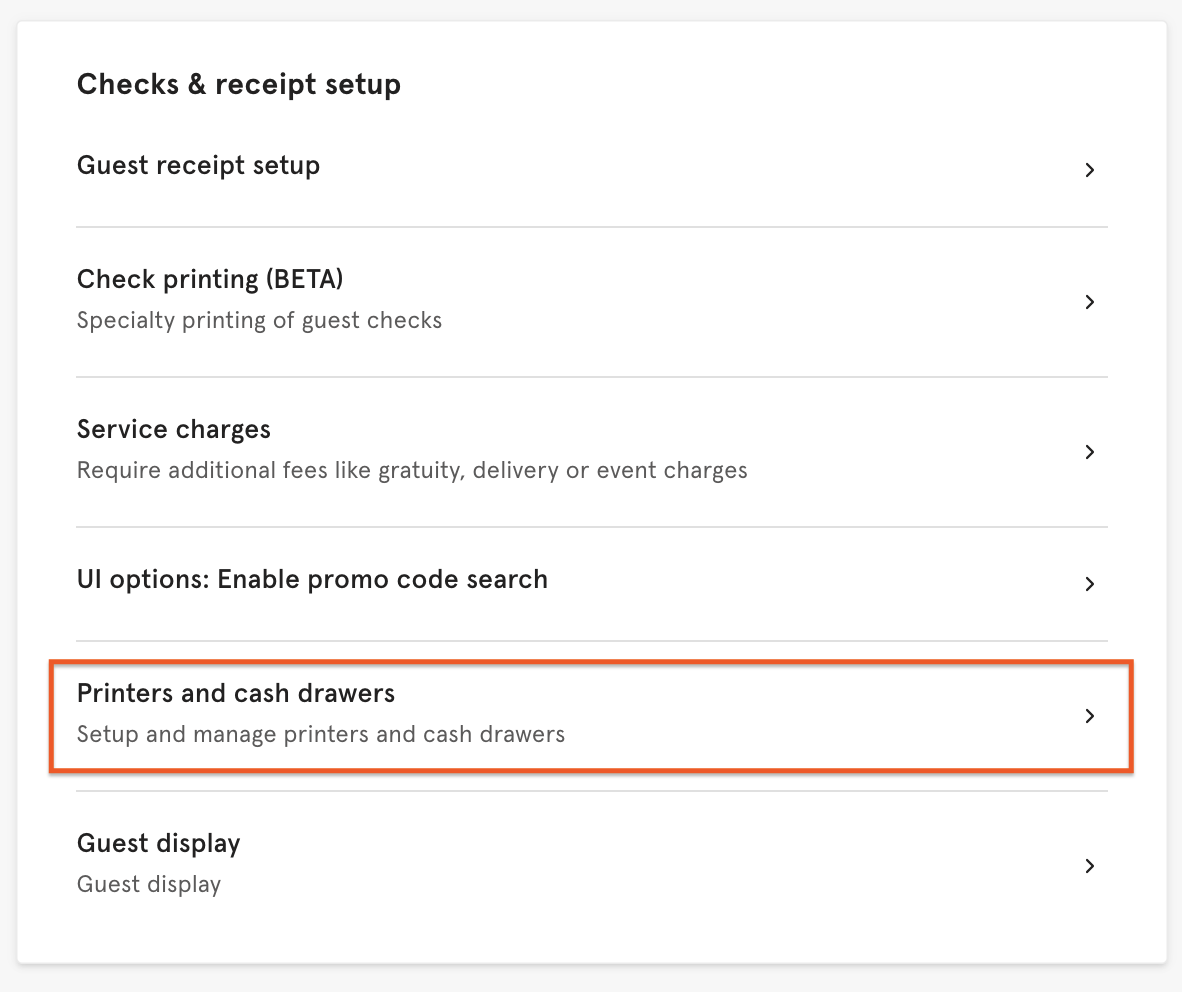Click the gray Guest display subtitle text
Screen dimensions: 1182x992
click(148, 884)
